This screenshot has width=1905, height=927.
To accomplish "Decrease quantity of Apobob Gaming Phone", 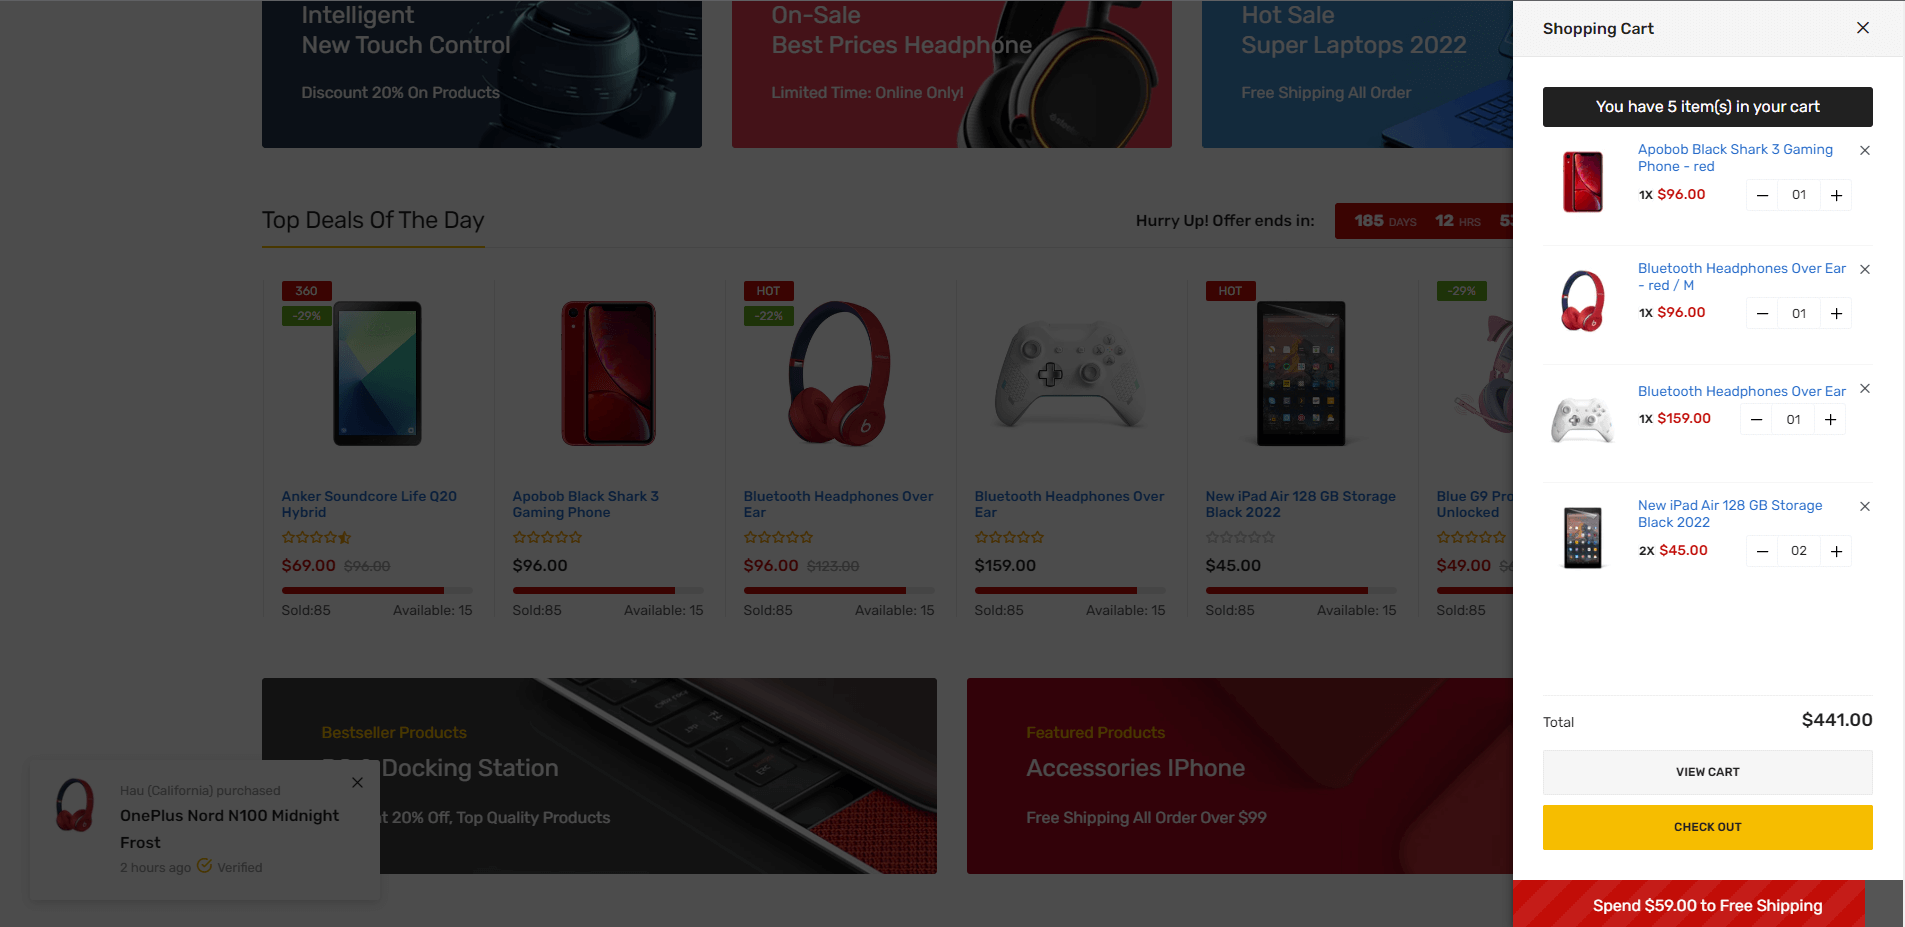I will (x=1762, y=196).
